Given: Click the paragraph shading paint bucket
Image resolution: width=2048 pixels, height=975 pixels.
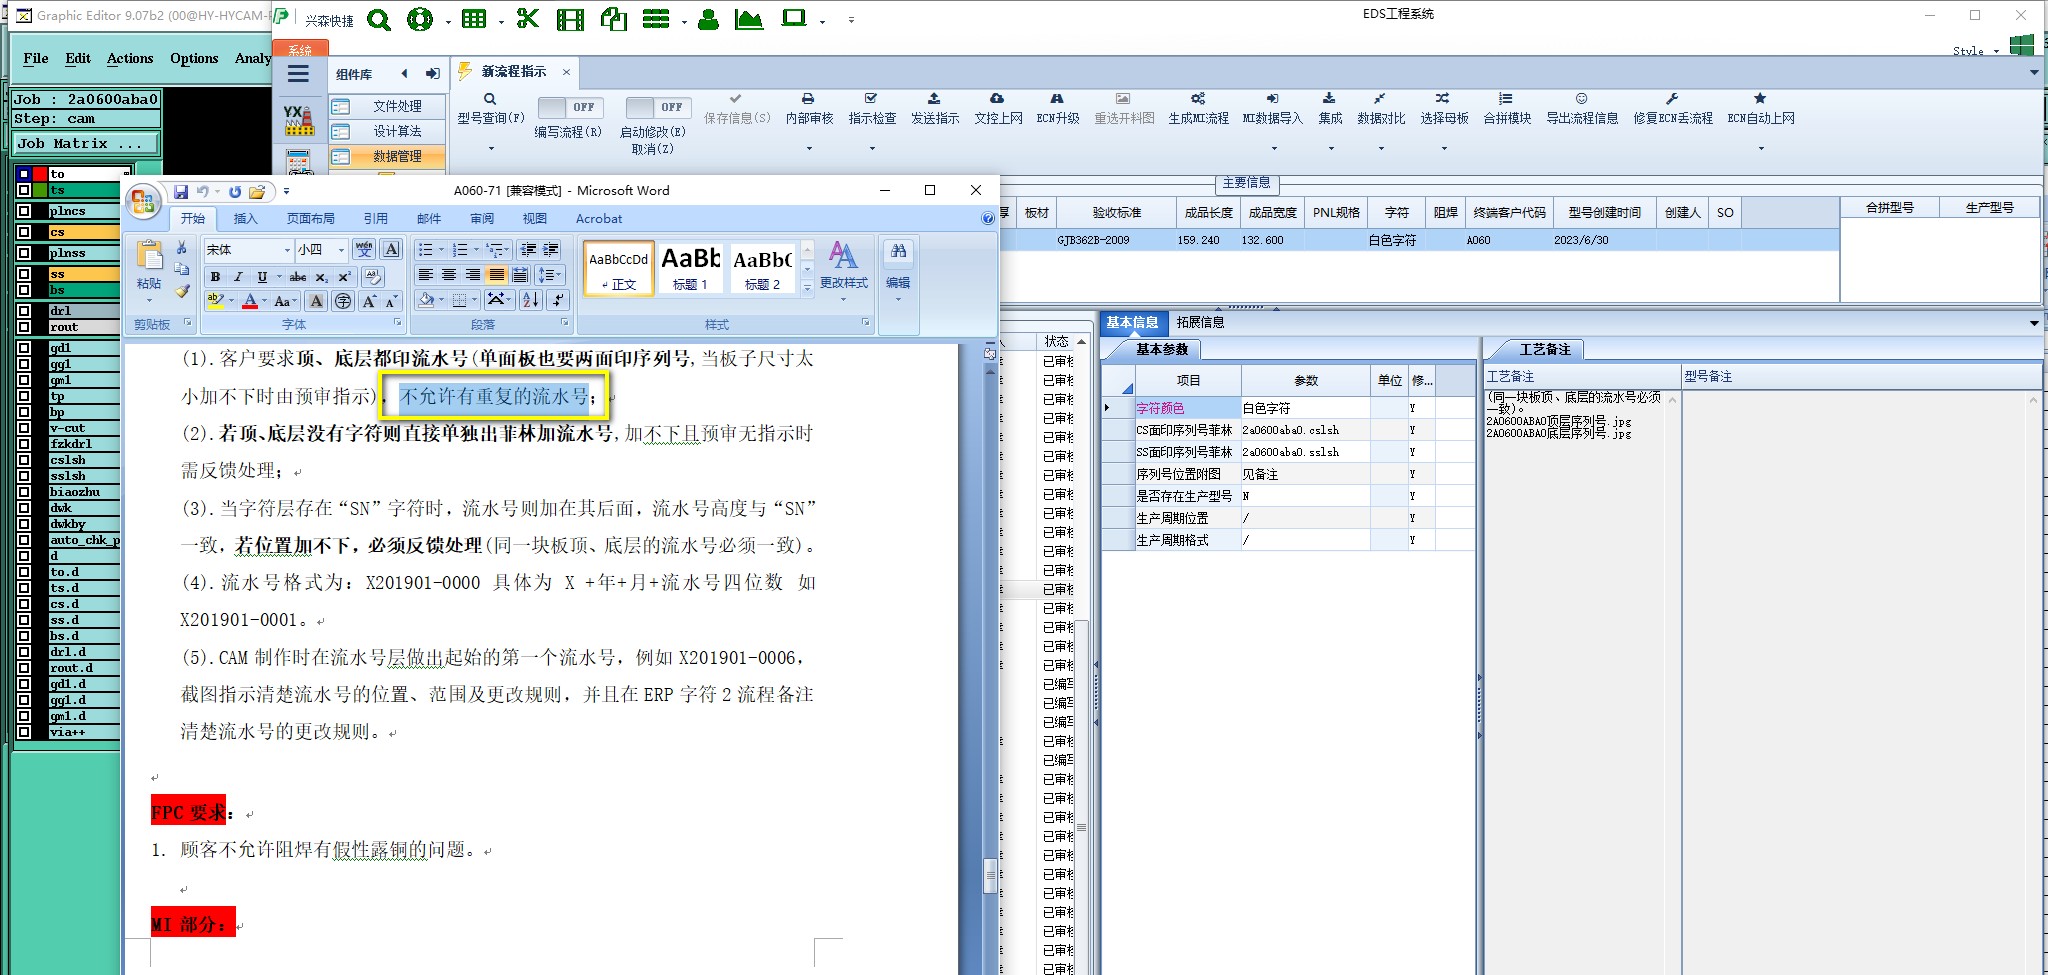Looking at the screenshot, I should [x=427, y=299].
